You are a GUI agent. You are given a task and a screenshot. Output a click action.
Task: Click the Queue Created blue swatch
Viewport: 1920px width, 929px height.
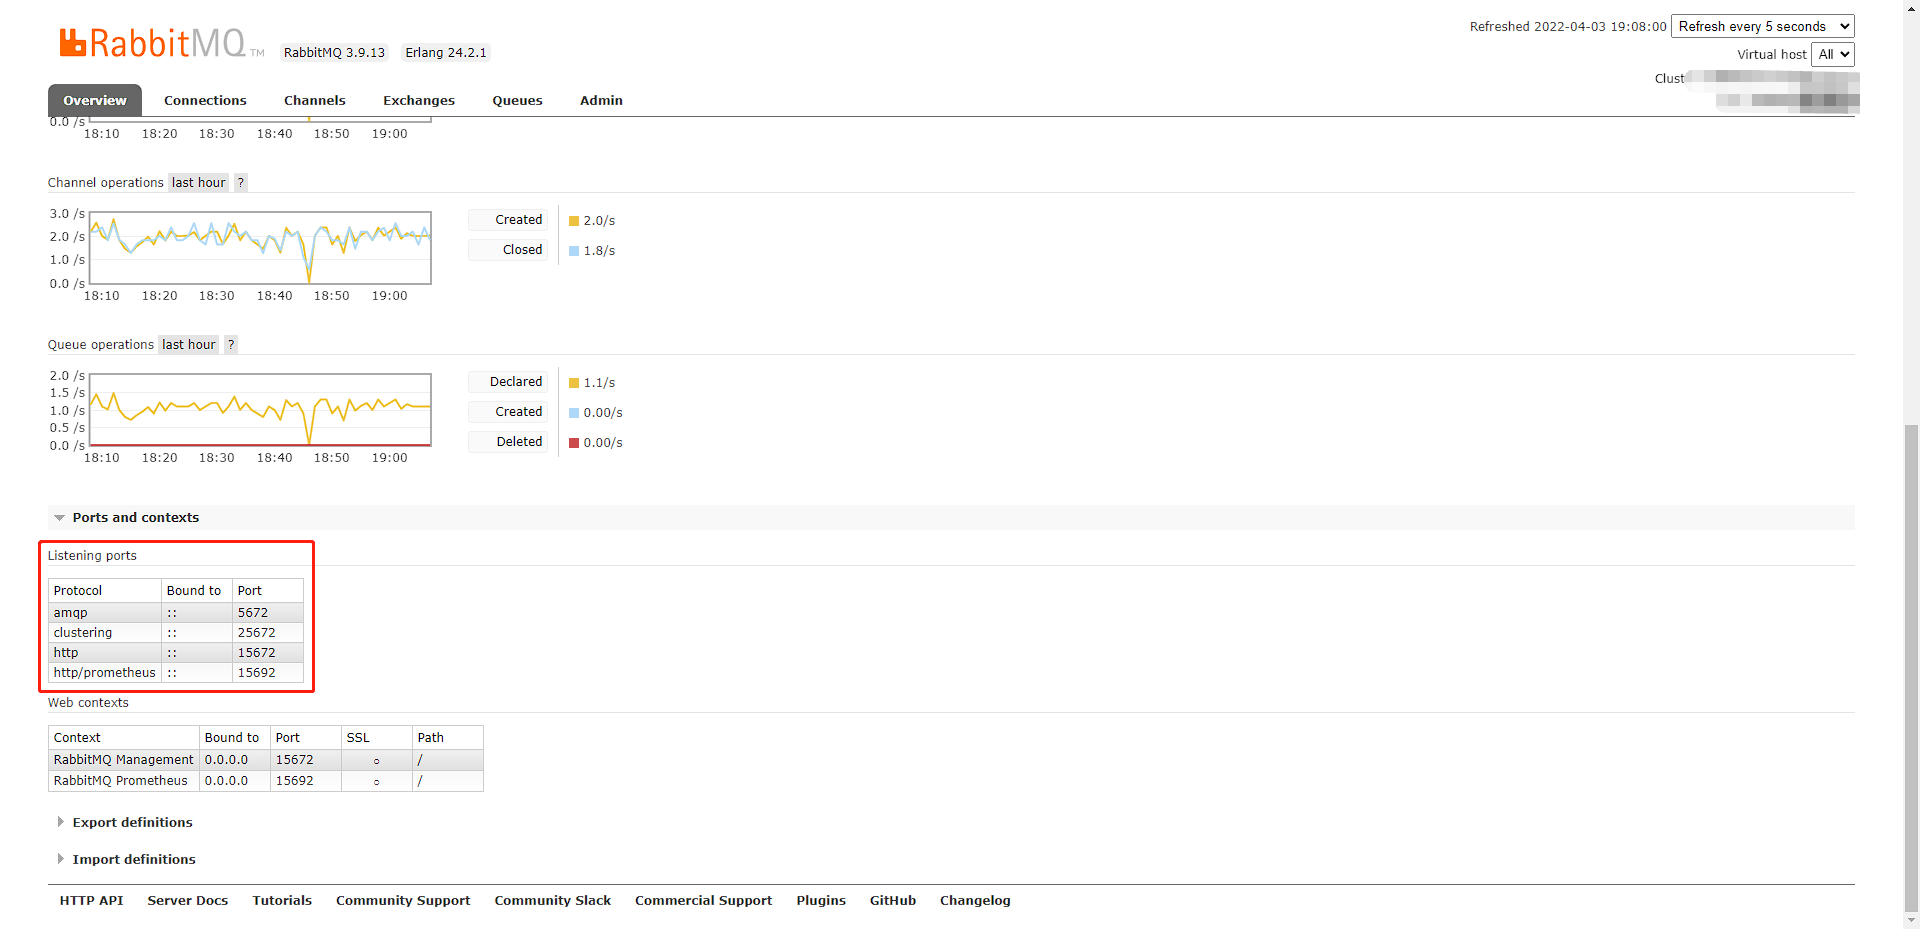click(x=574, y=413)
